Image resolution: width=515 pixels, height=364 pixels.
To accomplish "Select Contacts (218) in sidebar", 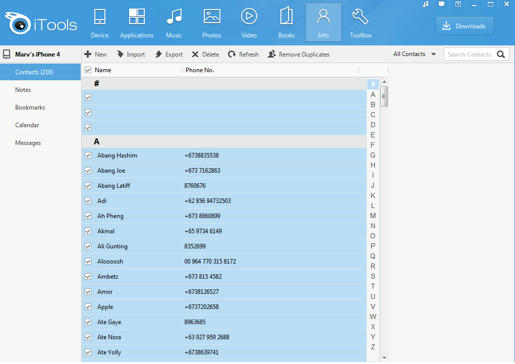I will pos(40,72).
